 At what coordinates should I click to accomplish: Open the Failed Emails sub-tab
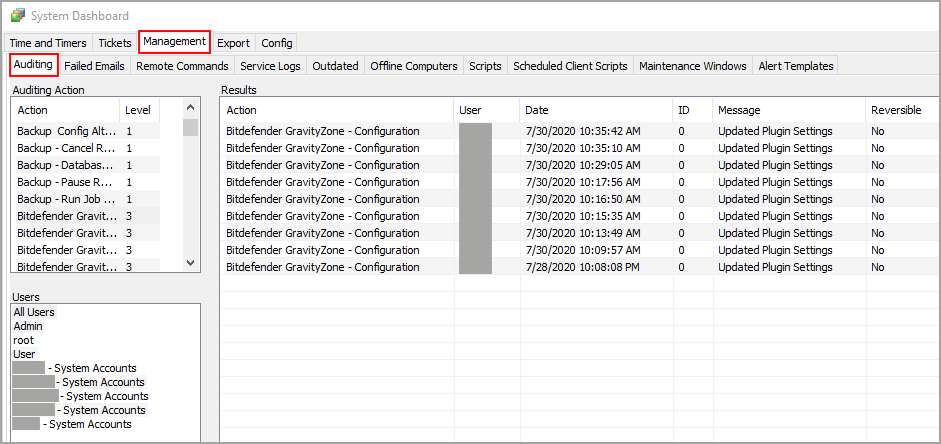click(94, 66)
